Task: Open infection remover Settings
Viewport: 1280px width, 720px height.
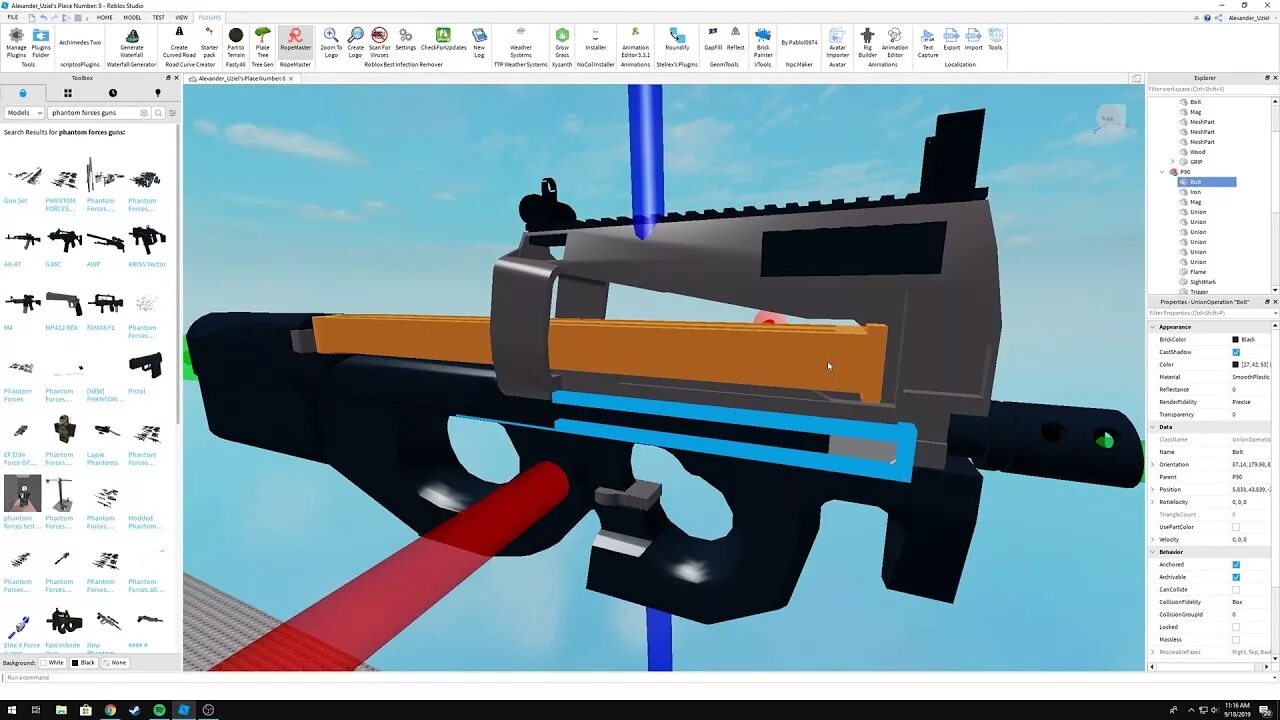Action: (x=405, y=40)
